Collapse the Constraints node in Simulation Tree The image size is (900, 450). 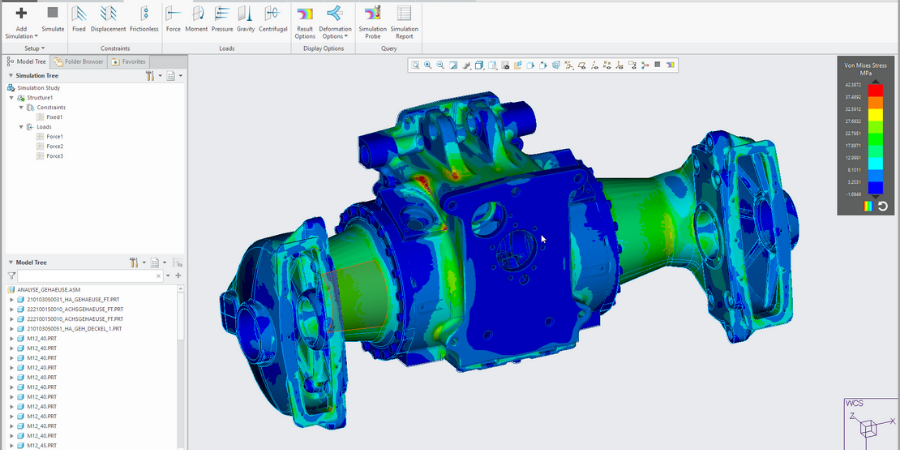click(x=20, y=107)
